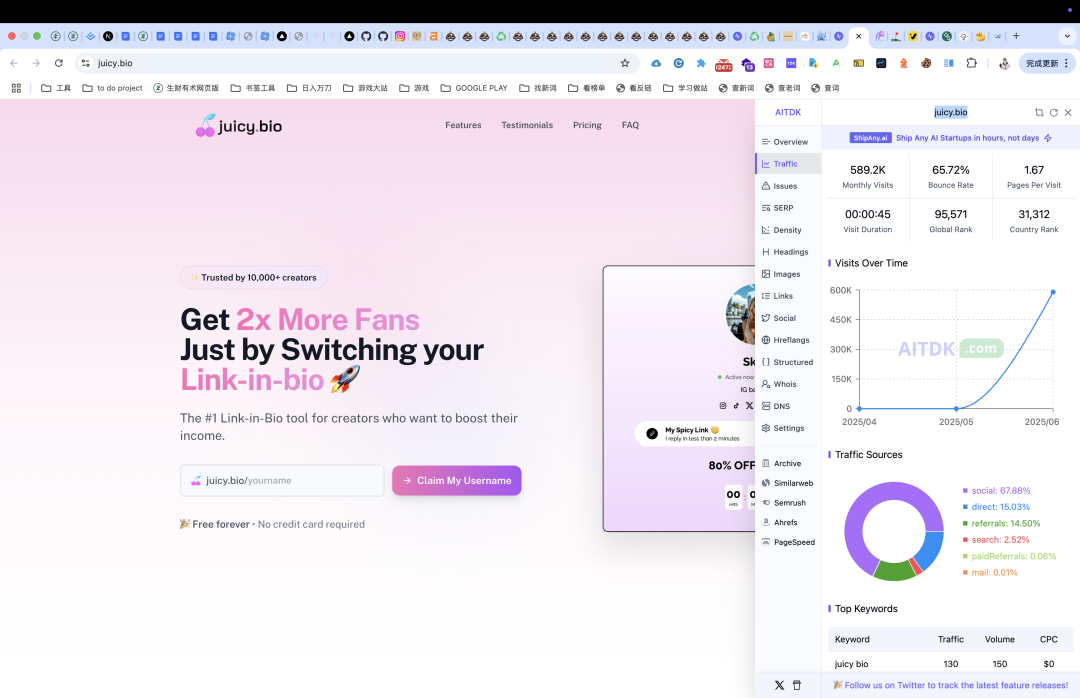Viewport: 1080px width, 698px height.
Task: Open the 游戏大站 bookmarks folder
Action: point(365,88)
